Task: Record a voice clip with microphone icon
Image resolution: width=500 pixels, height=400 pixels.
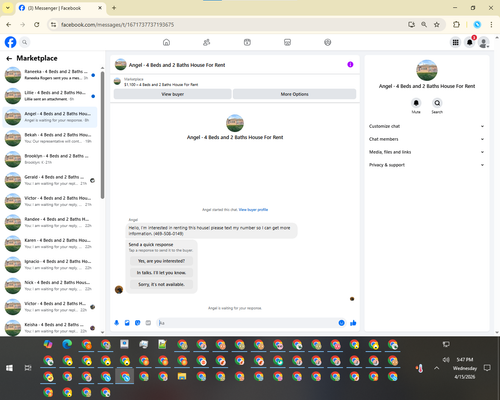Action: tap(117, 323)
